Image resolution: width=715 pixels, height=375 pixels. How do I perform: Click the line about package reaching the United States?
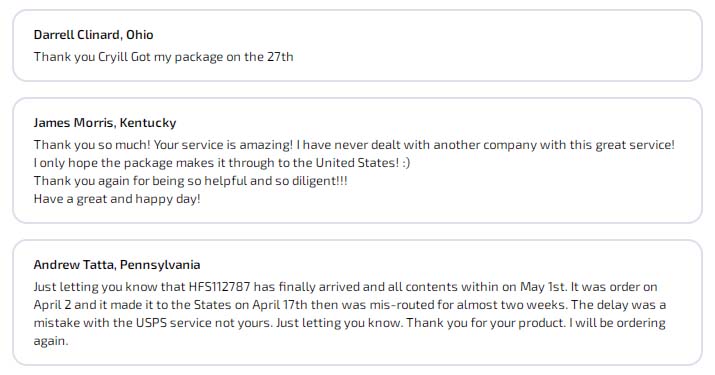(x=222, y=163)
